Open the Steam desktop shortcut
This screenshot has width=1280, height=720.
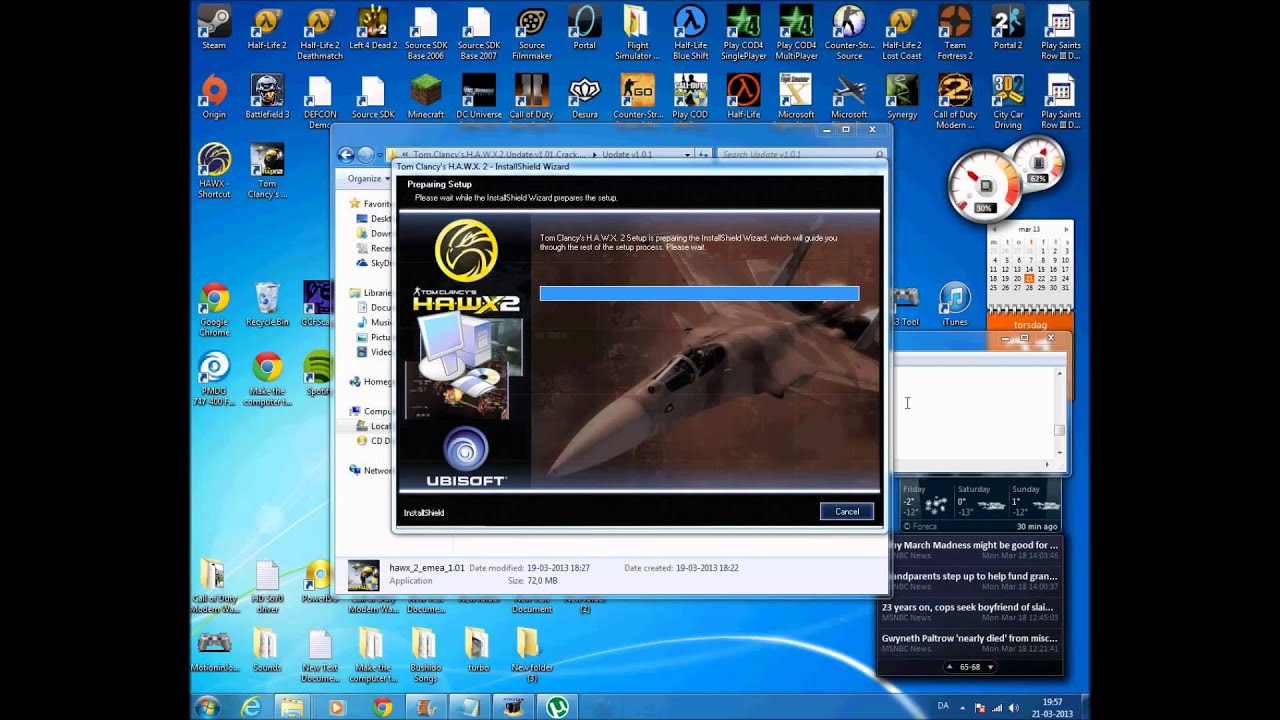click(214, 28)
